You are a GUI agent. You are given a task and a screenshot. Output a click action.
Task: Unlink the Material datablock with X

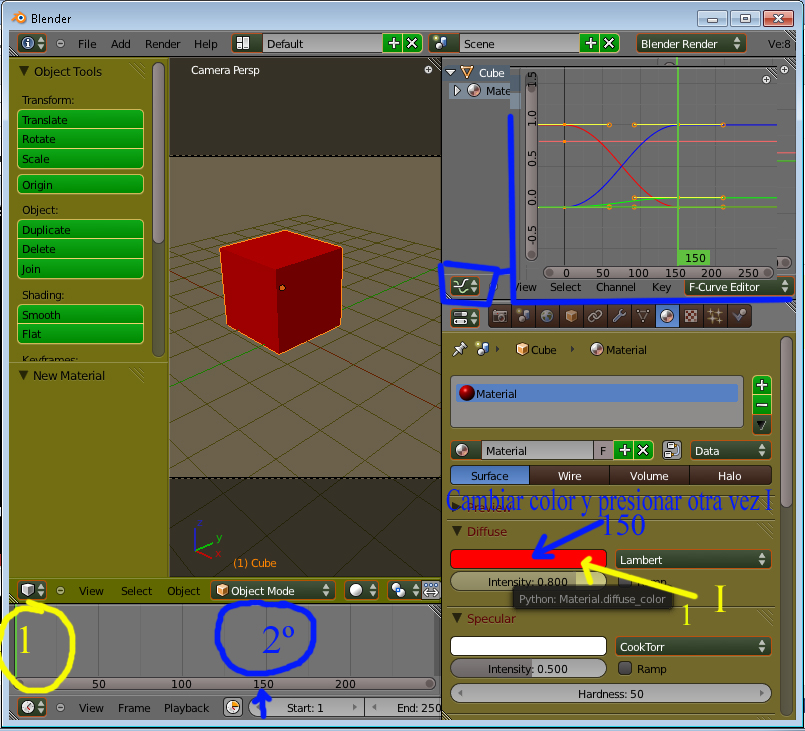tap(643, 450)
